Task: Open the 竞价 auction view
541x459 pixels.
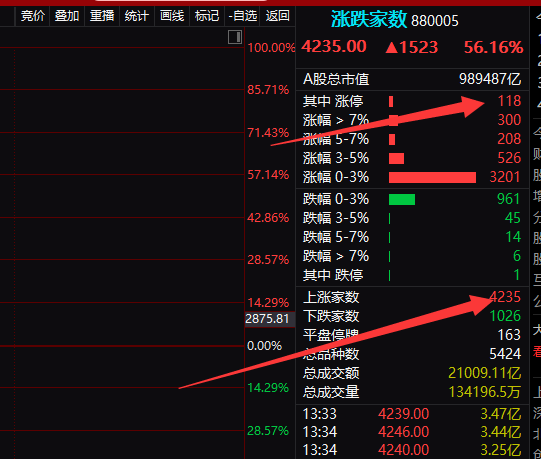Action: 32,16
